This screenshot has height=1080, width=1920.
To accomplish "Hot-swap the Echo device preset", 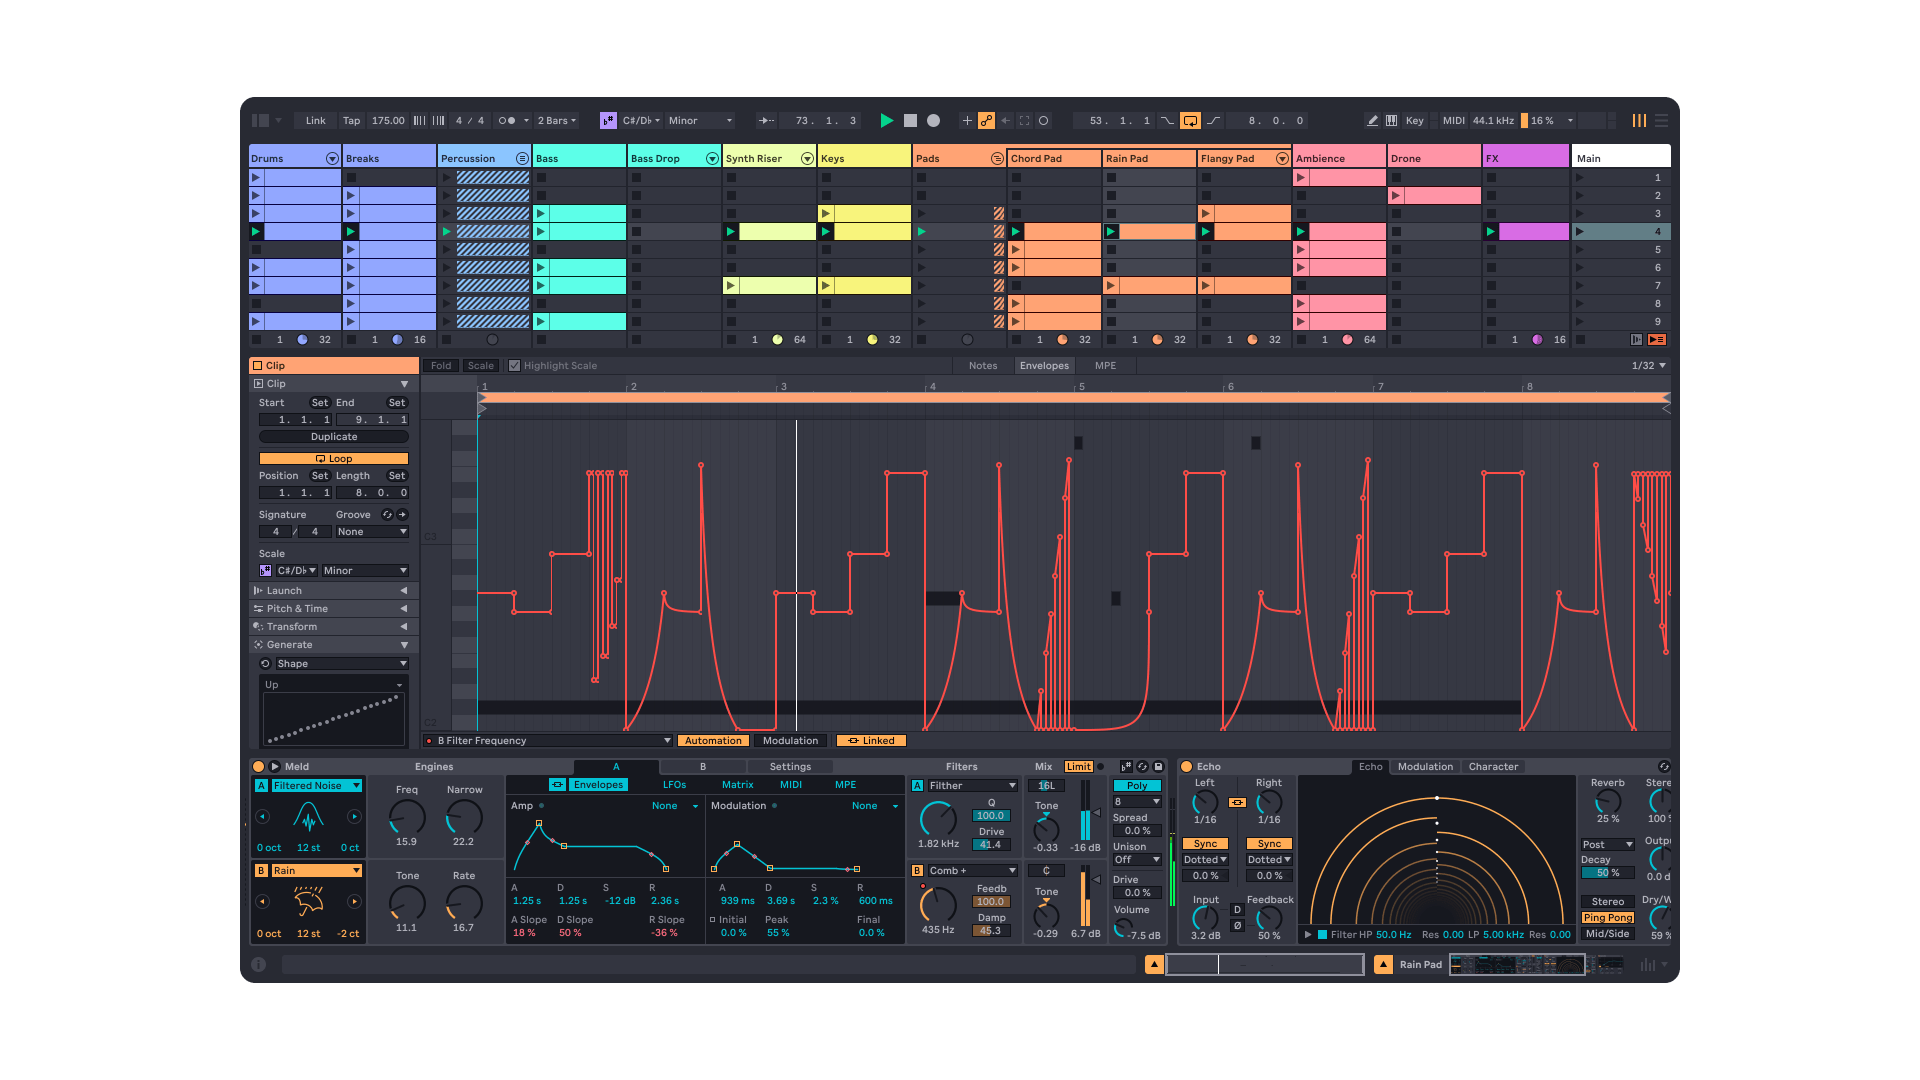I will pos(1662,766).
